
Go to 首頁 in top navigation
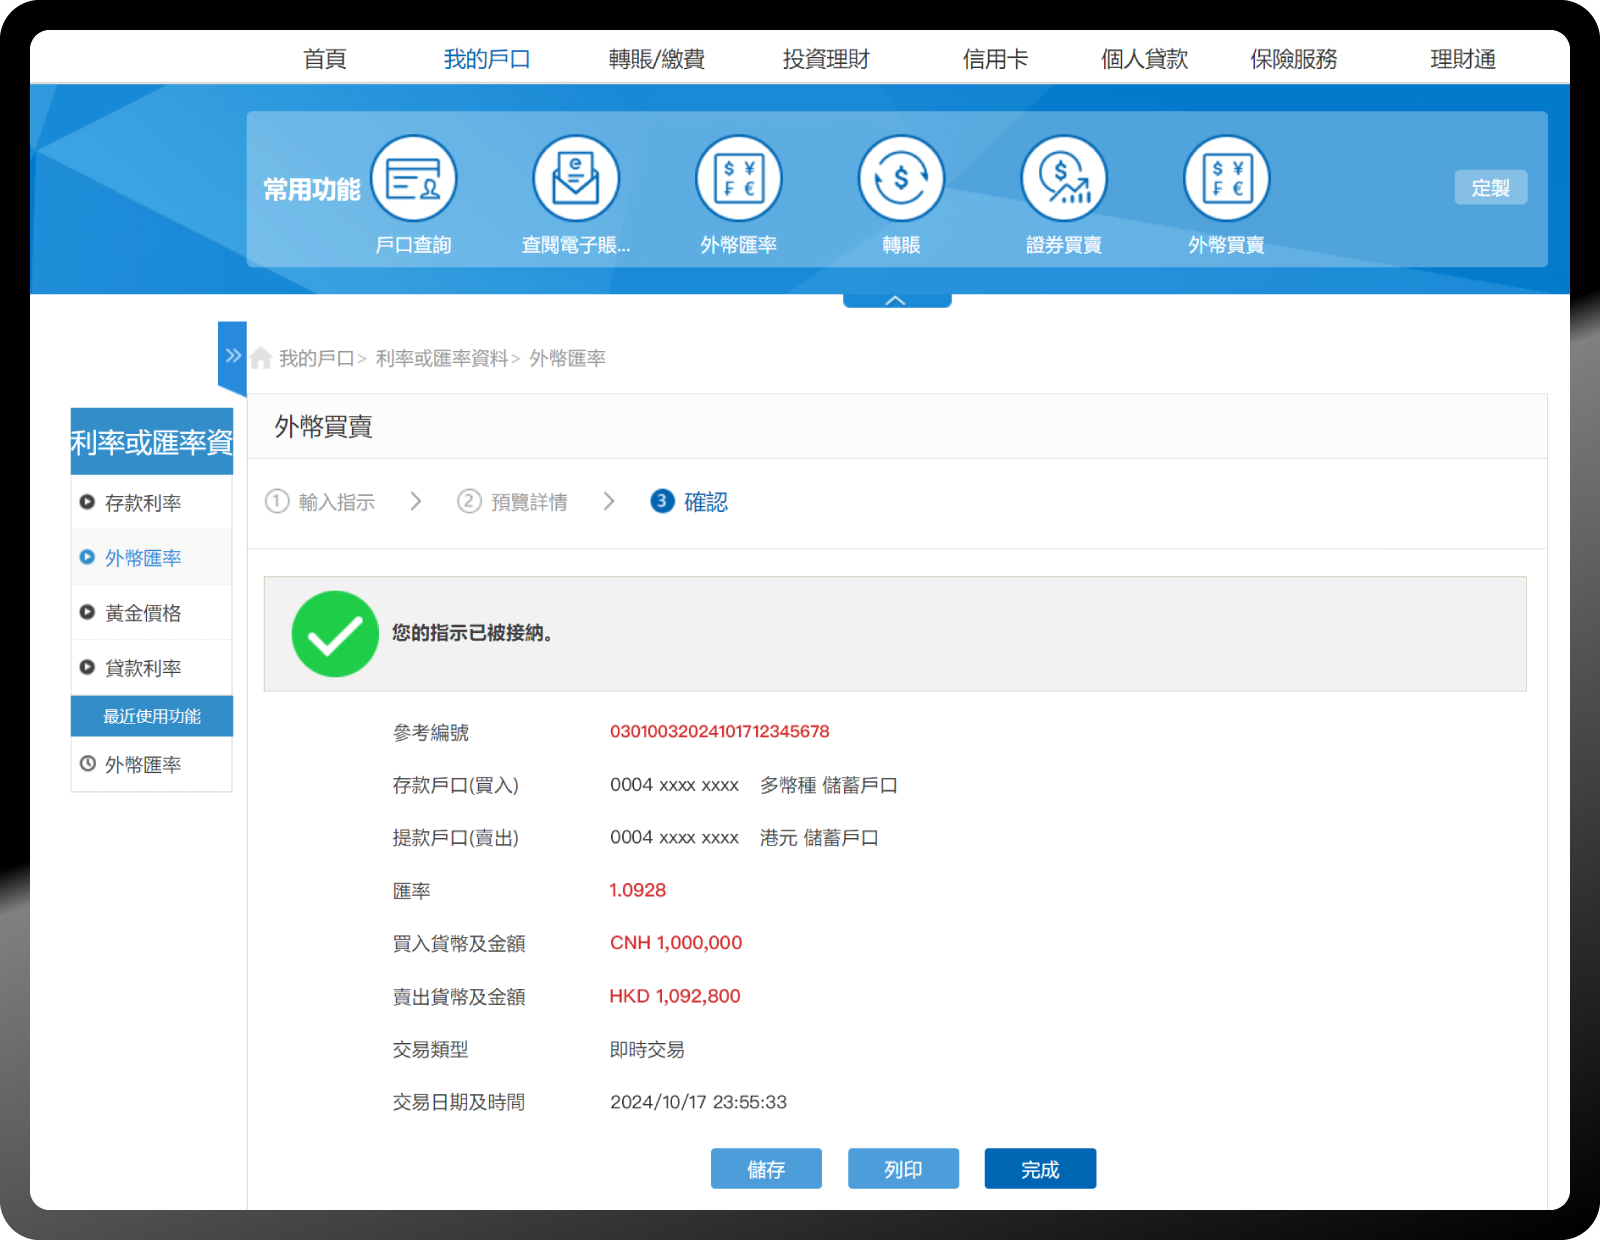click(x=325, y=59)
